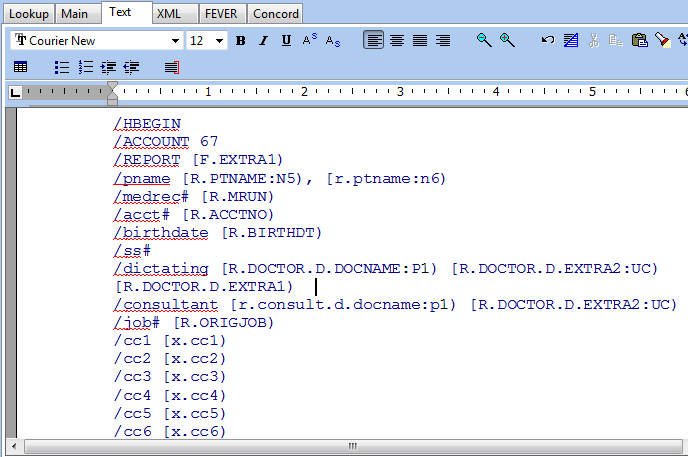The width and height of the screenshot is (688, 457).
Task: Click the /ACCOUNT 67 line
Action: (165, 142)
